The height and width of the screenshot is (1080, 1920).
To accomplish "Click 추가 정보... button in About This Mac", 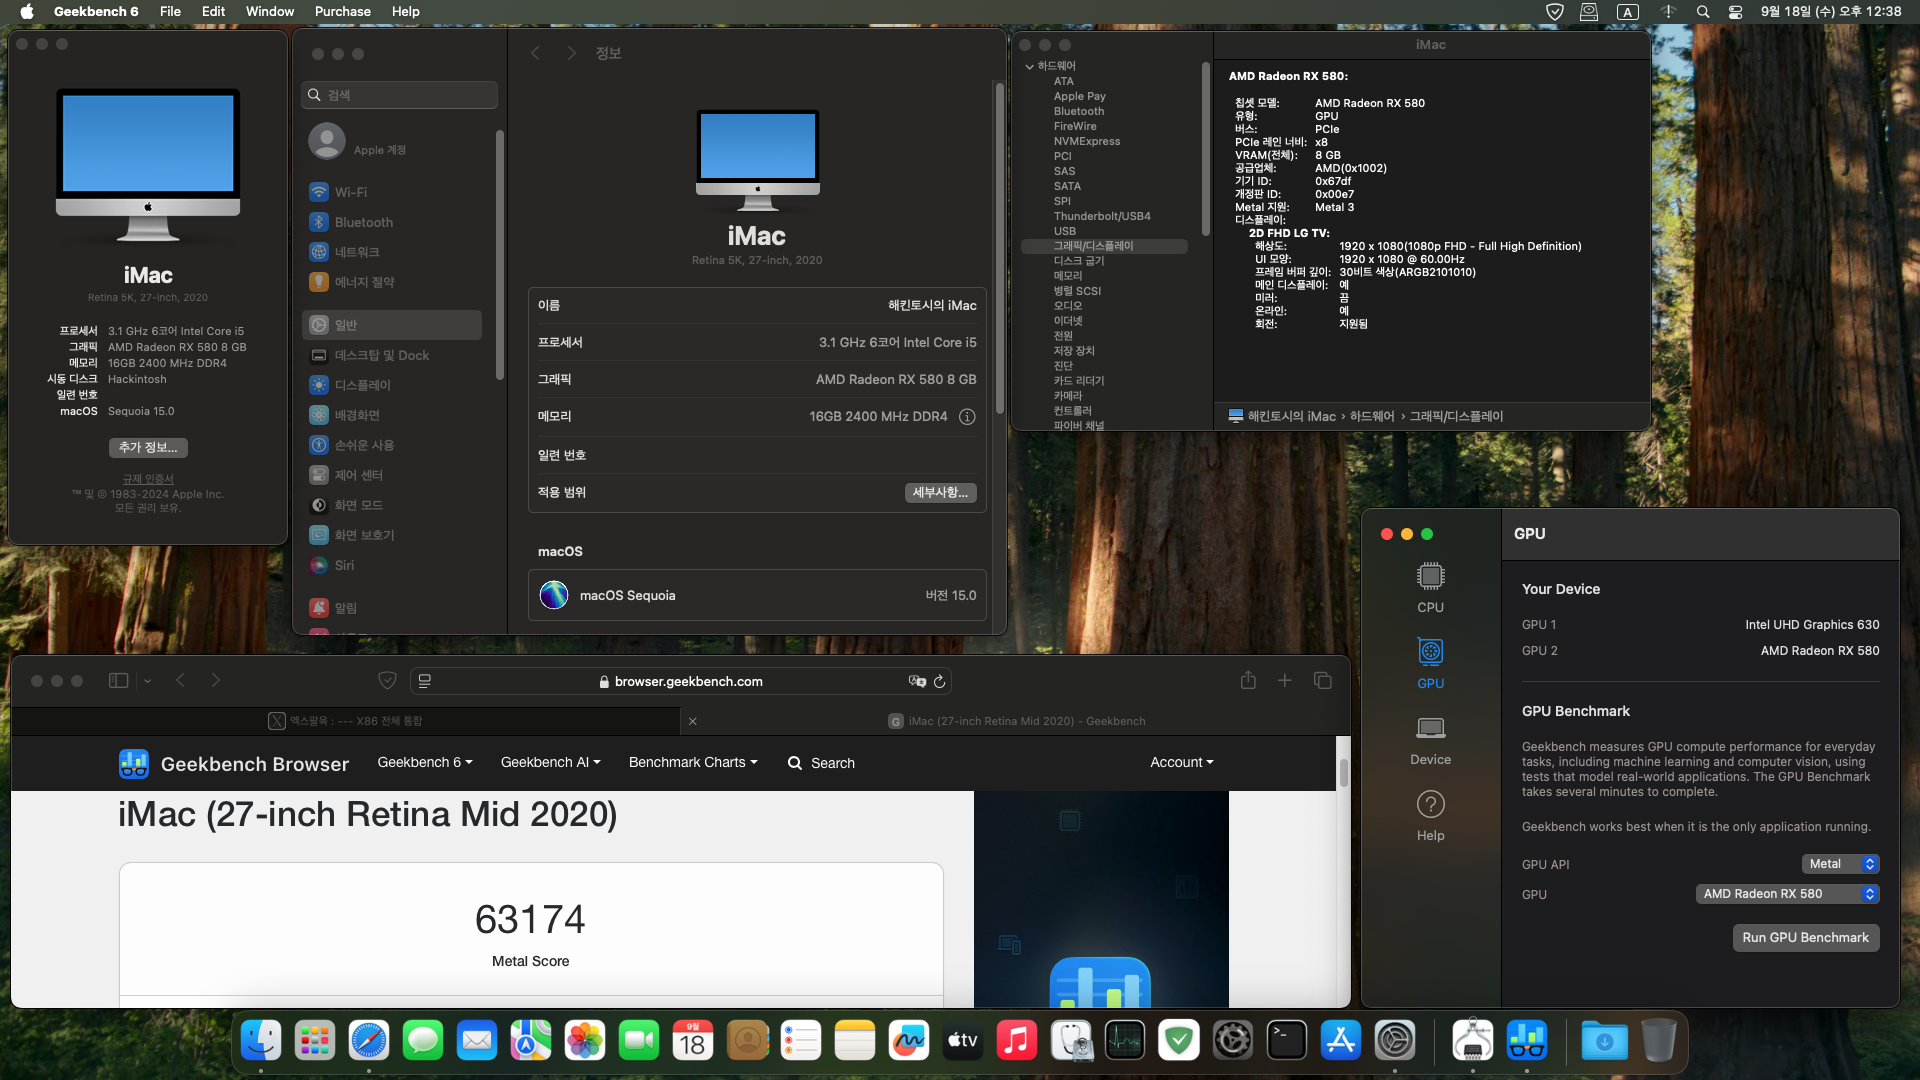I will pos(148,448).
